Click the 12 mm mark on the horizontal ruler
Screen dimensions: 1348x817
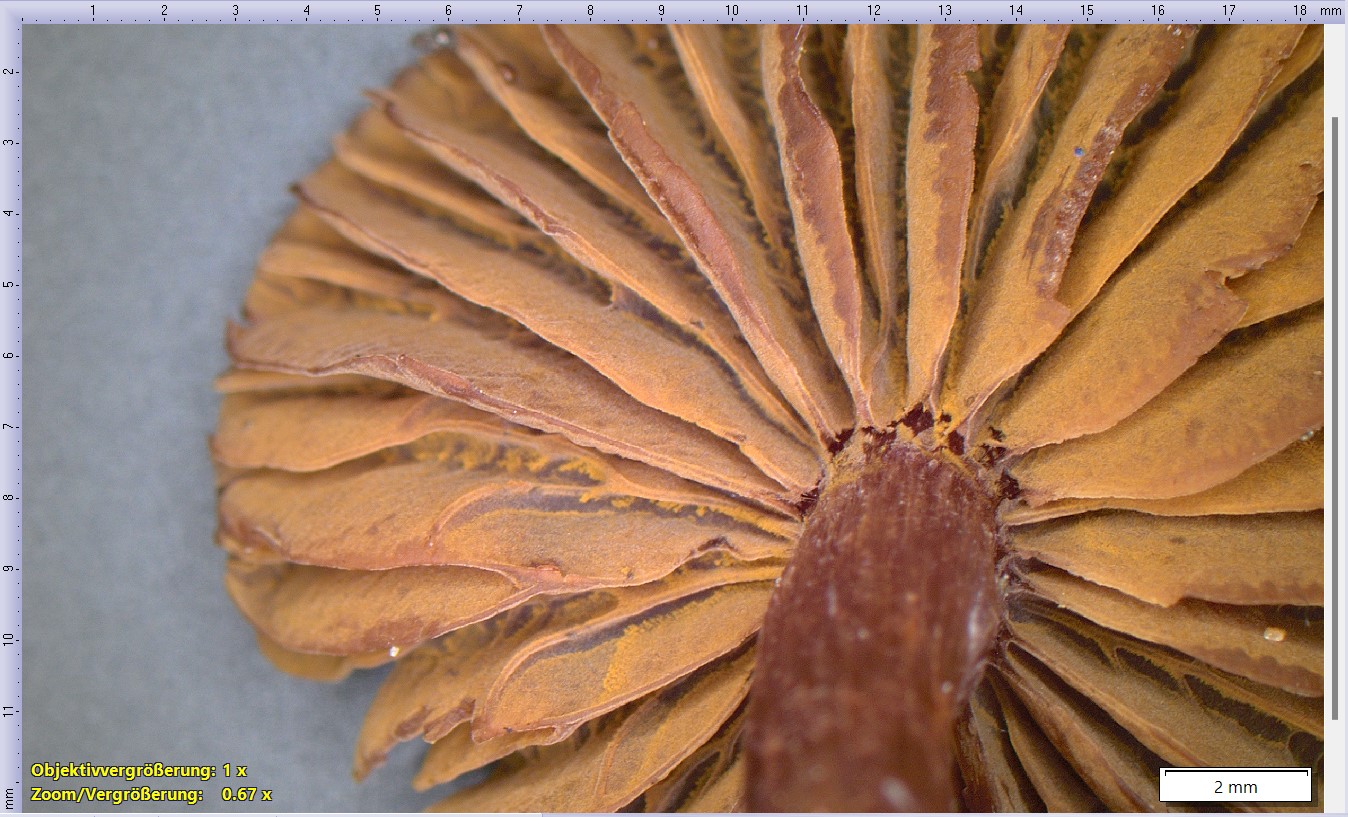point(874,11)
